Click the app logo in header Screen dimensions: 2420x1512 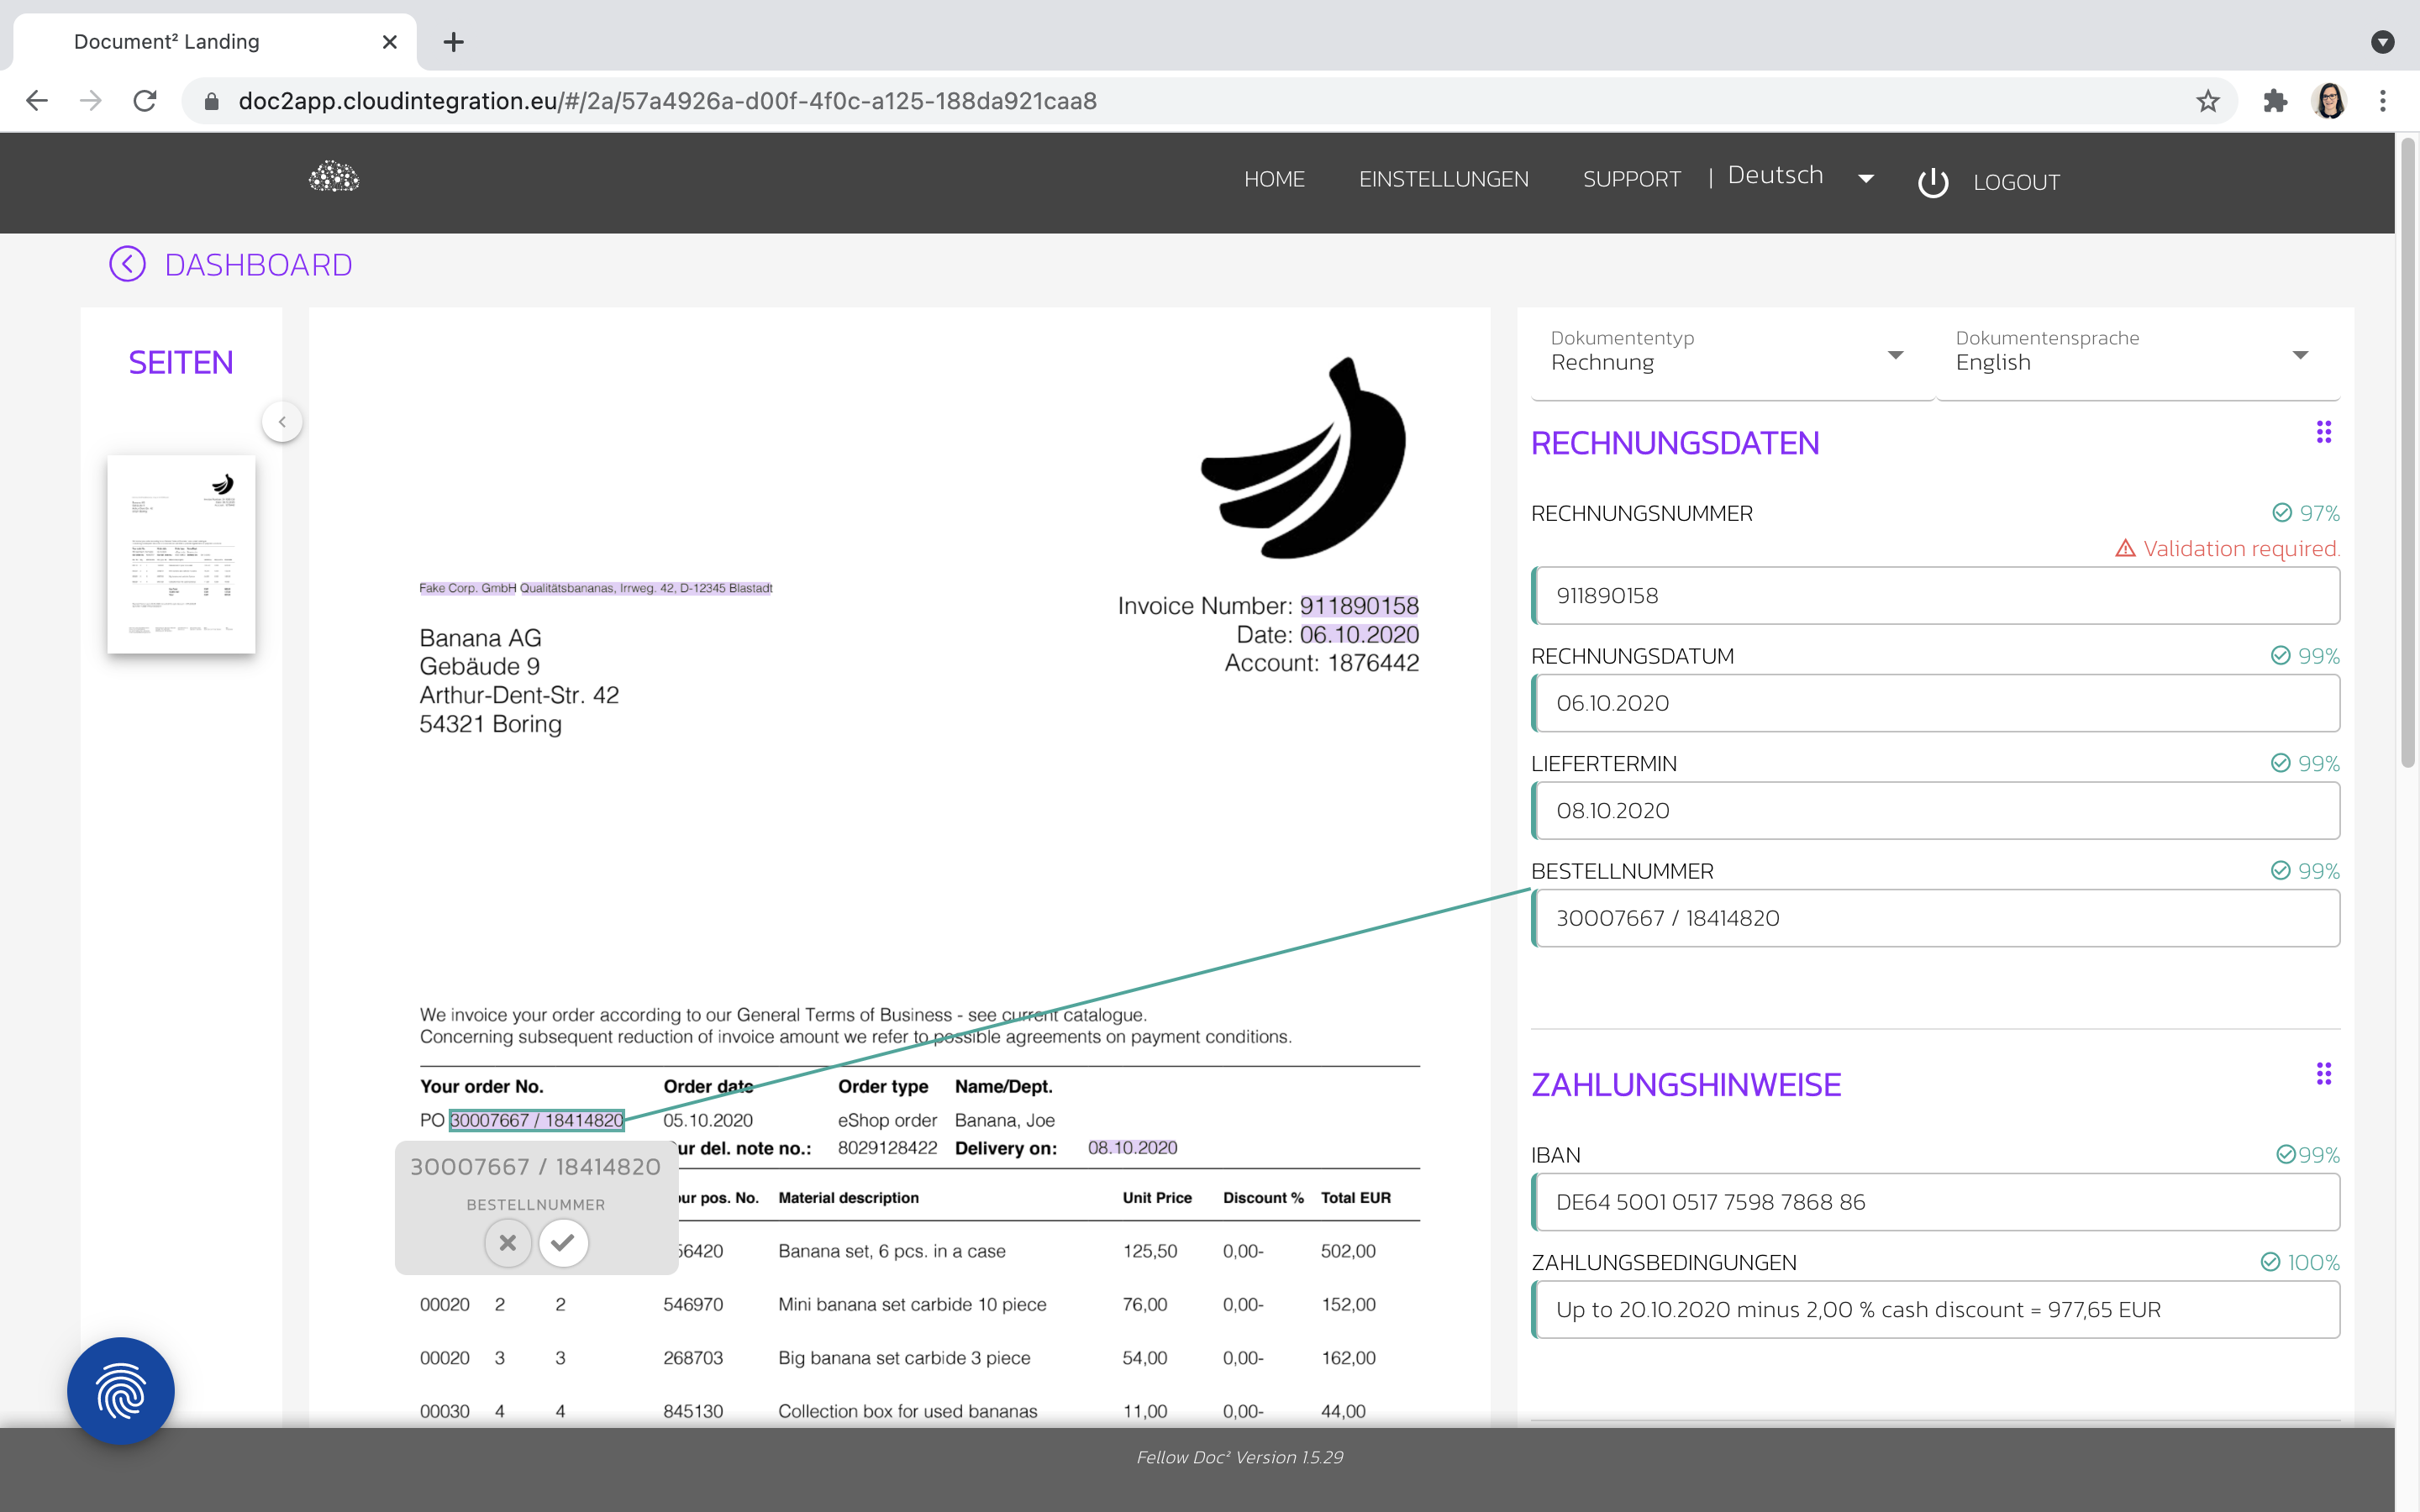coord(334,178)
